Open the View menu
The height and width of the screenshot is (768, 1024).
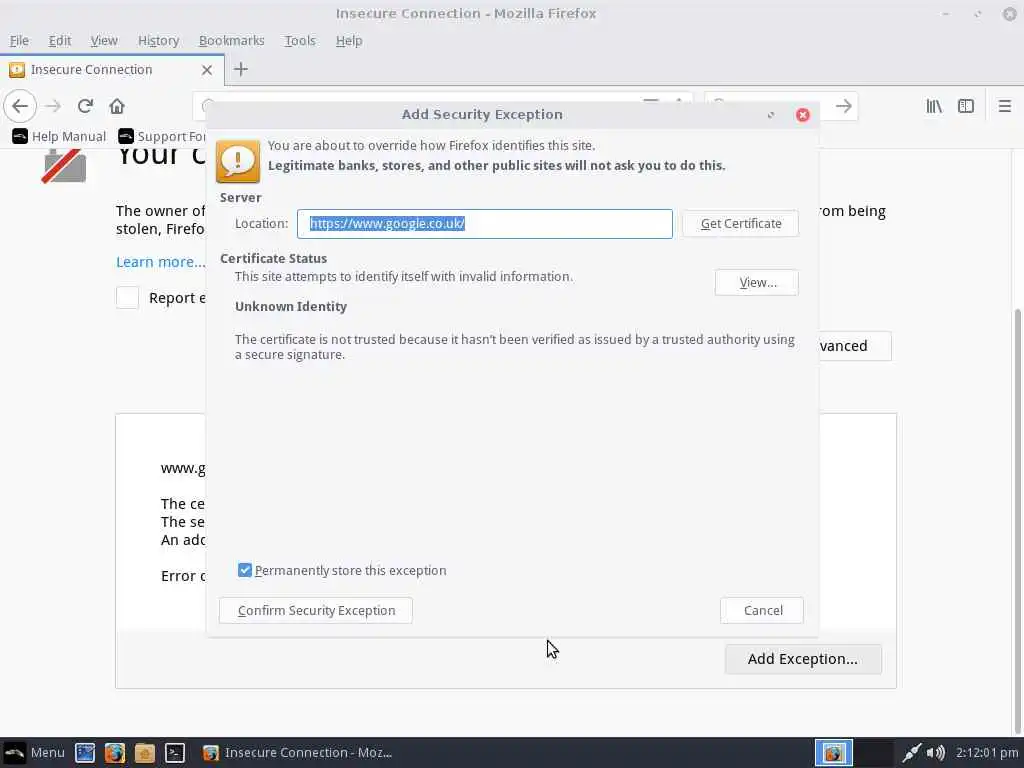point(104,40)
